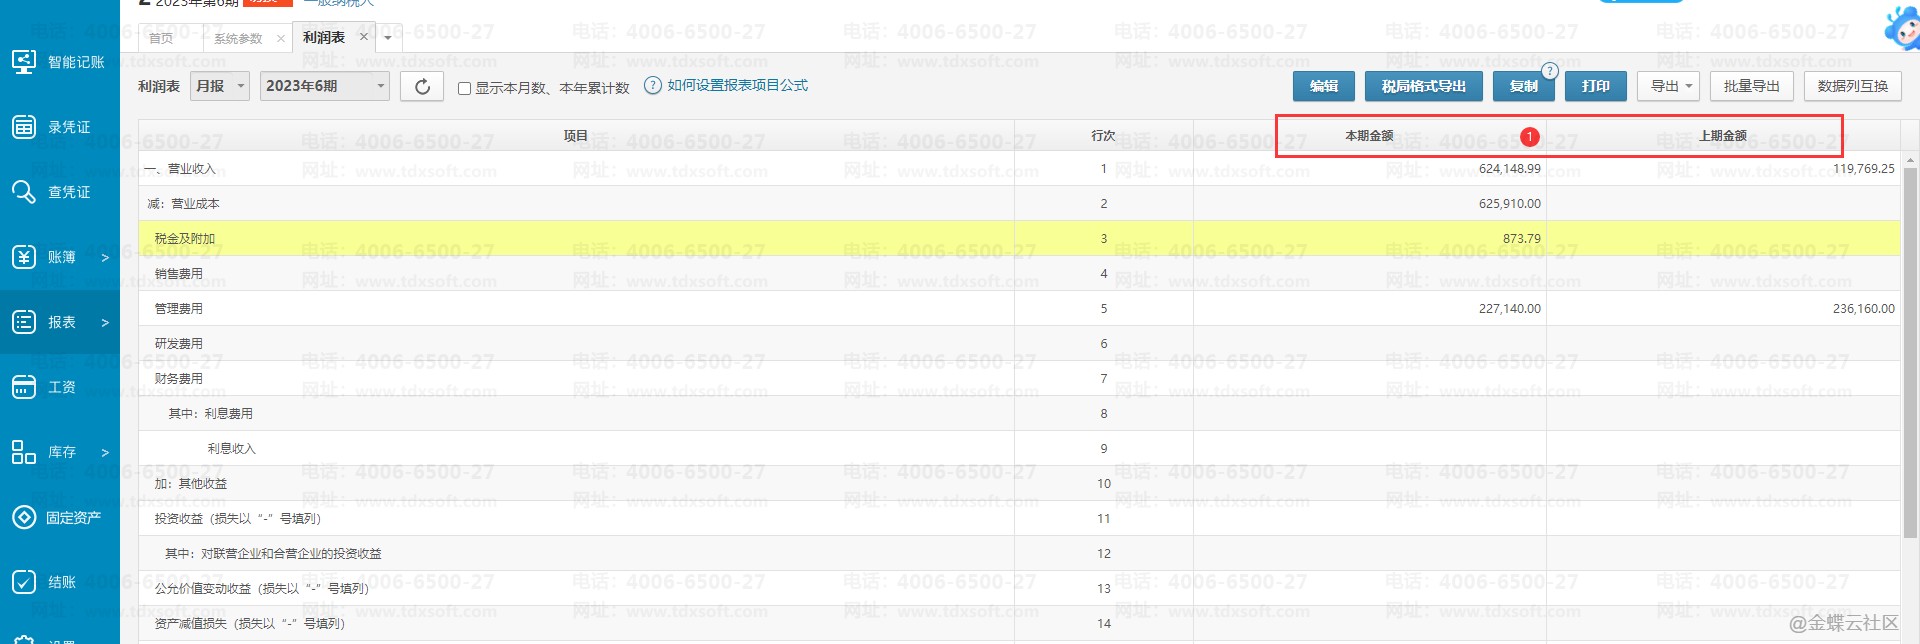
Task: Expand the 账簿 sidebar submenu
Action: coord(104,258)
